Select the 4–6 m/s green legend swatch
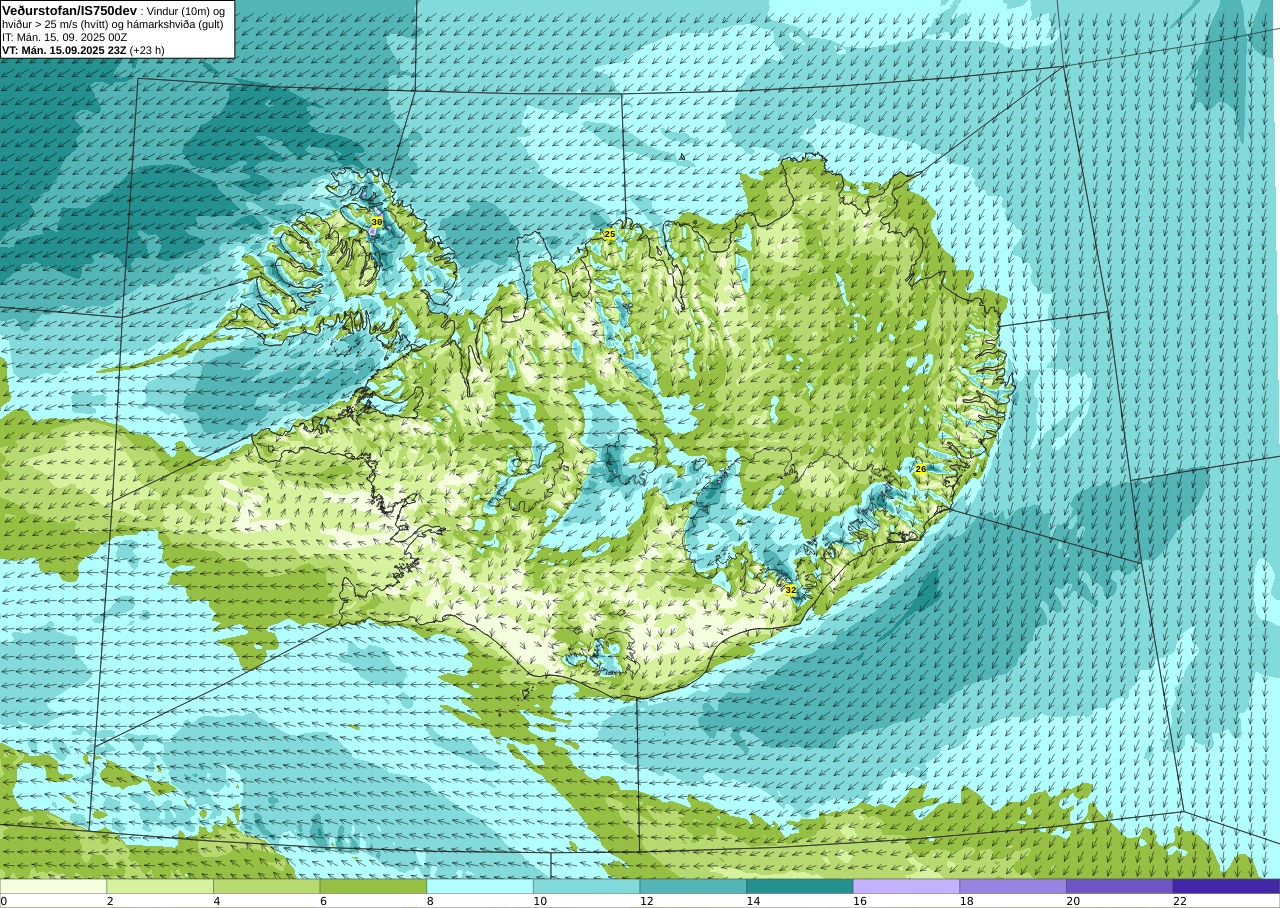This screenshot has width=1280, height=908. pos(267,886)
